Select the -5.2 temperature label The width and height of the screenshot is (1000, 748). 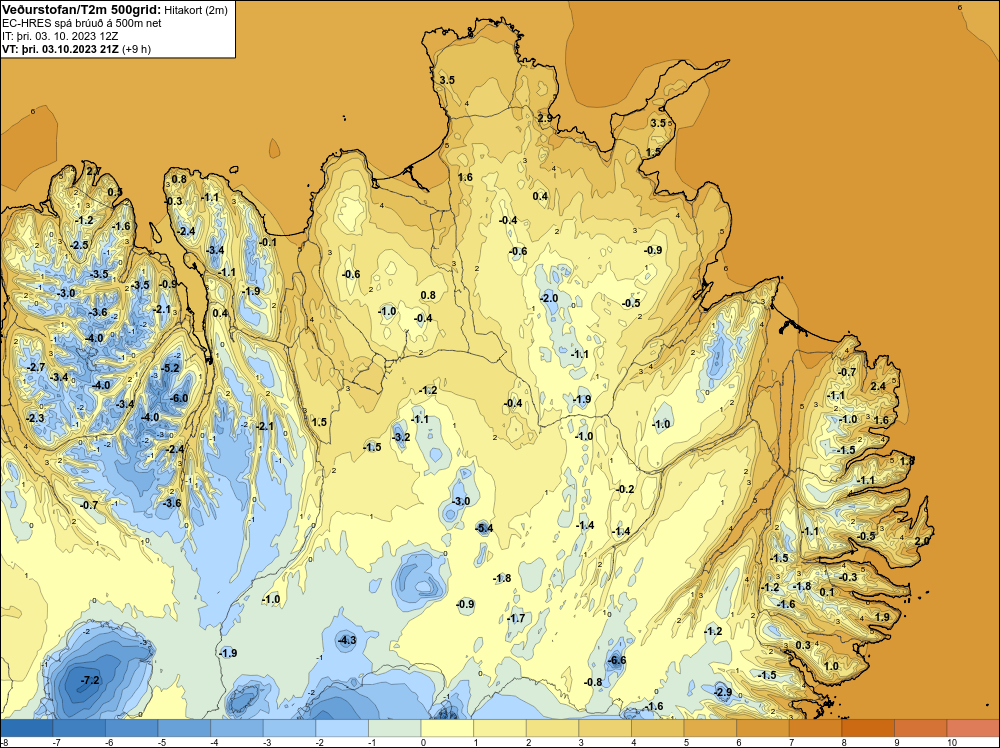click(170, 368)
